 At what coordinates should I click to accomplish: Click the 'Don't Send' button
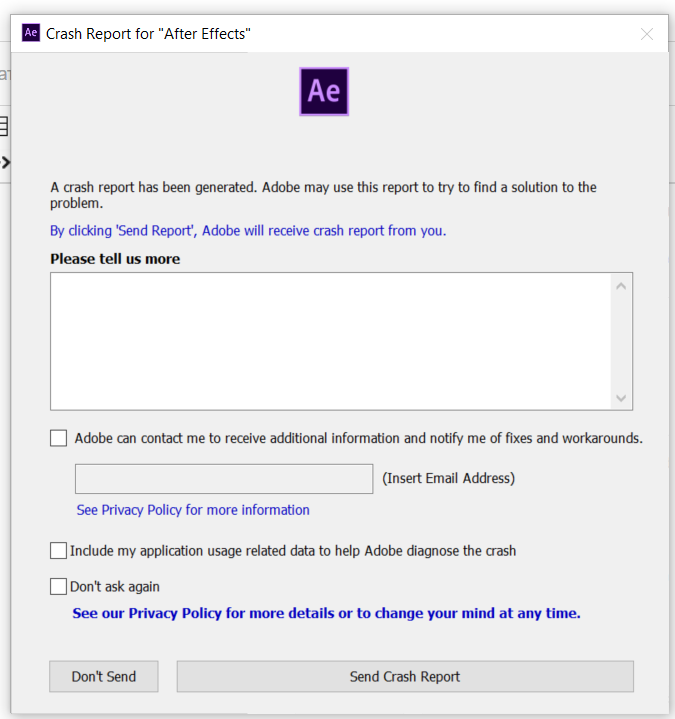tap(104, 676)
